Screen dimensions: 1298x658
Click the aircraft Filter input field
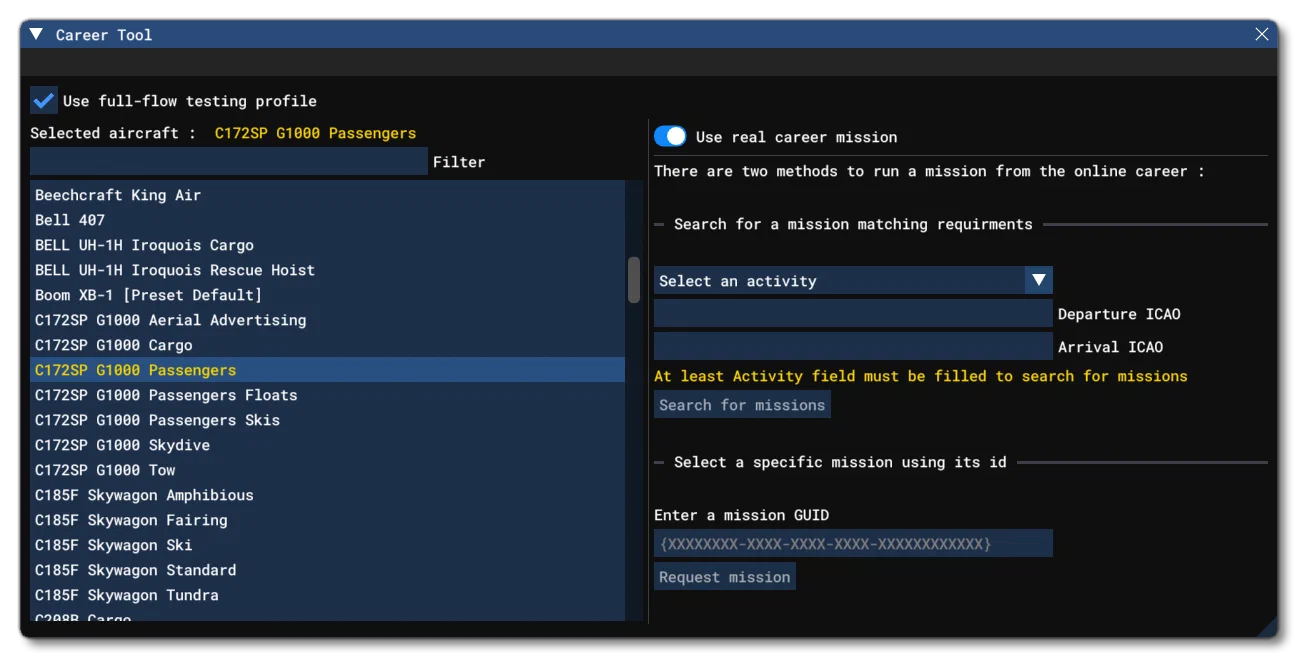[x=229, y=161]
